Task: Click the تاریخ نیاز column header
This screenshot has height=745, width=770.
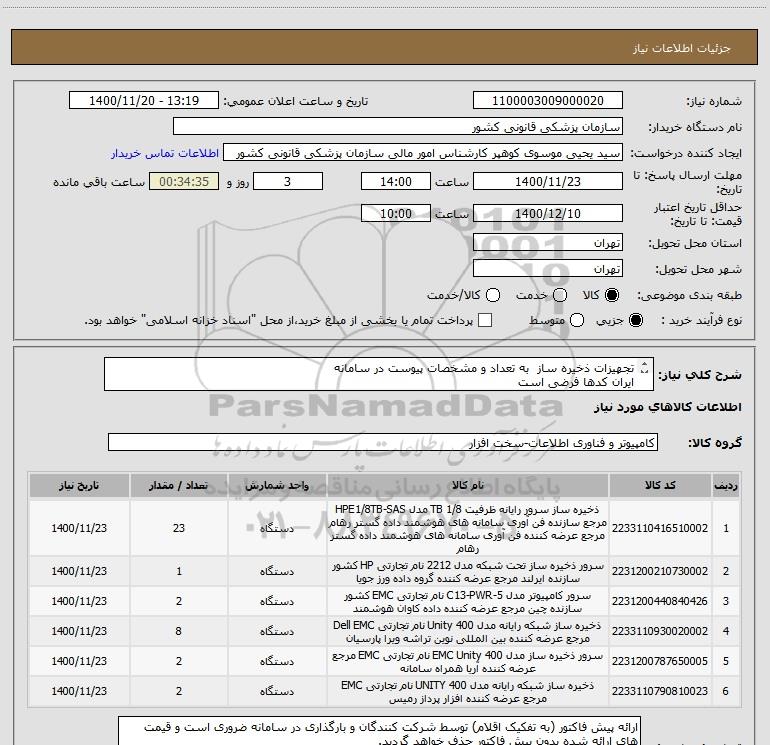Action: pos(79,486)
